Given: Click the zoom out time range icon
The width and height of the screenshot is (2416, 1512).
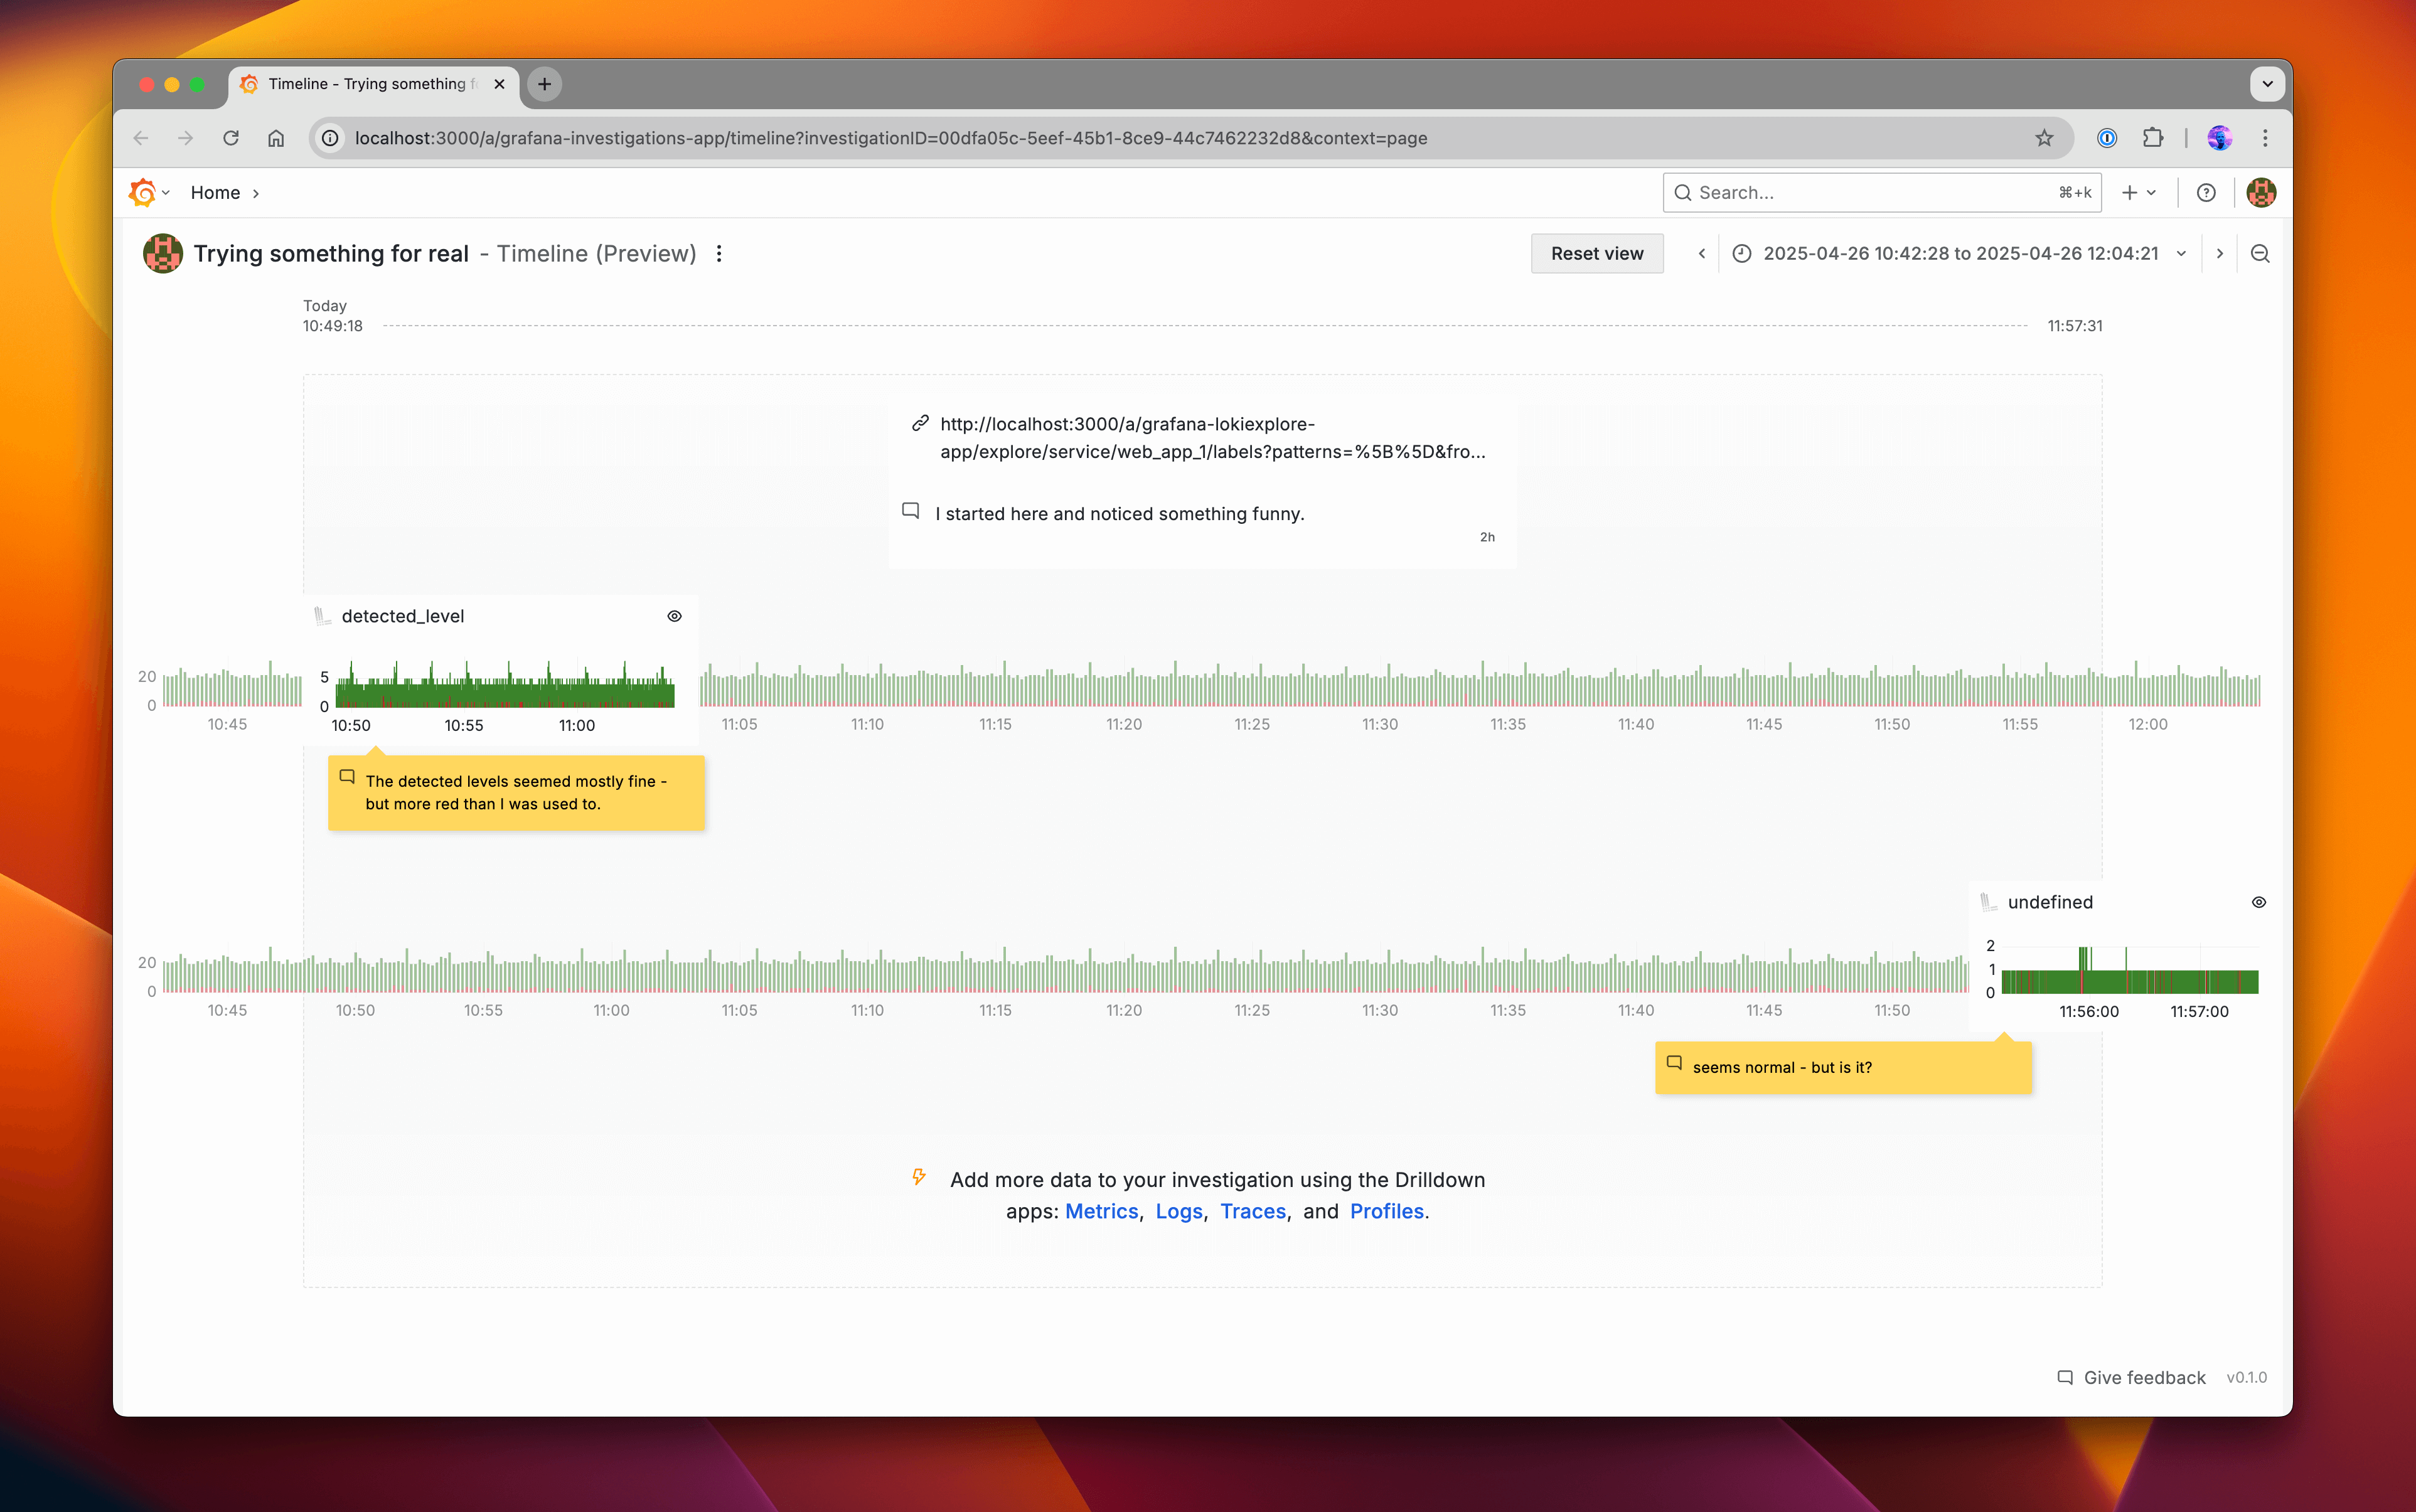Looking at the screenshot, I should tap(2259, 254).
